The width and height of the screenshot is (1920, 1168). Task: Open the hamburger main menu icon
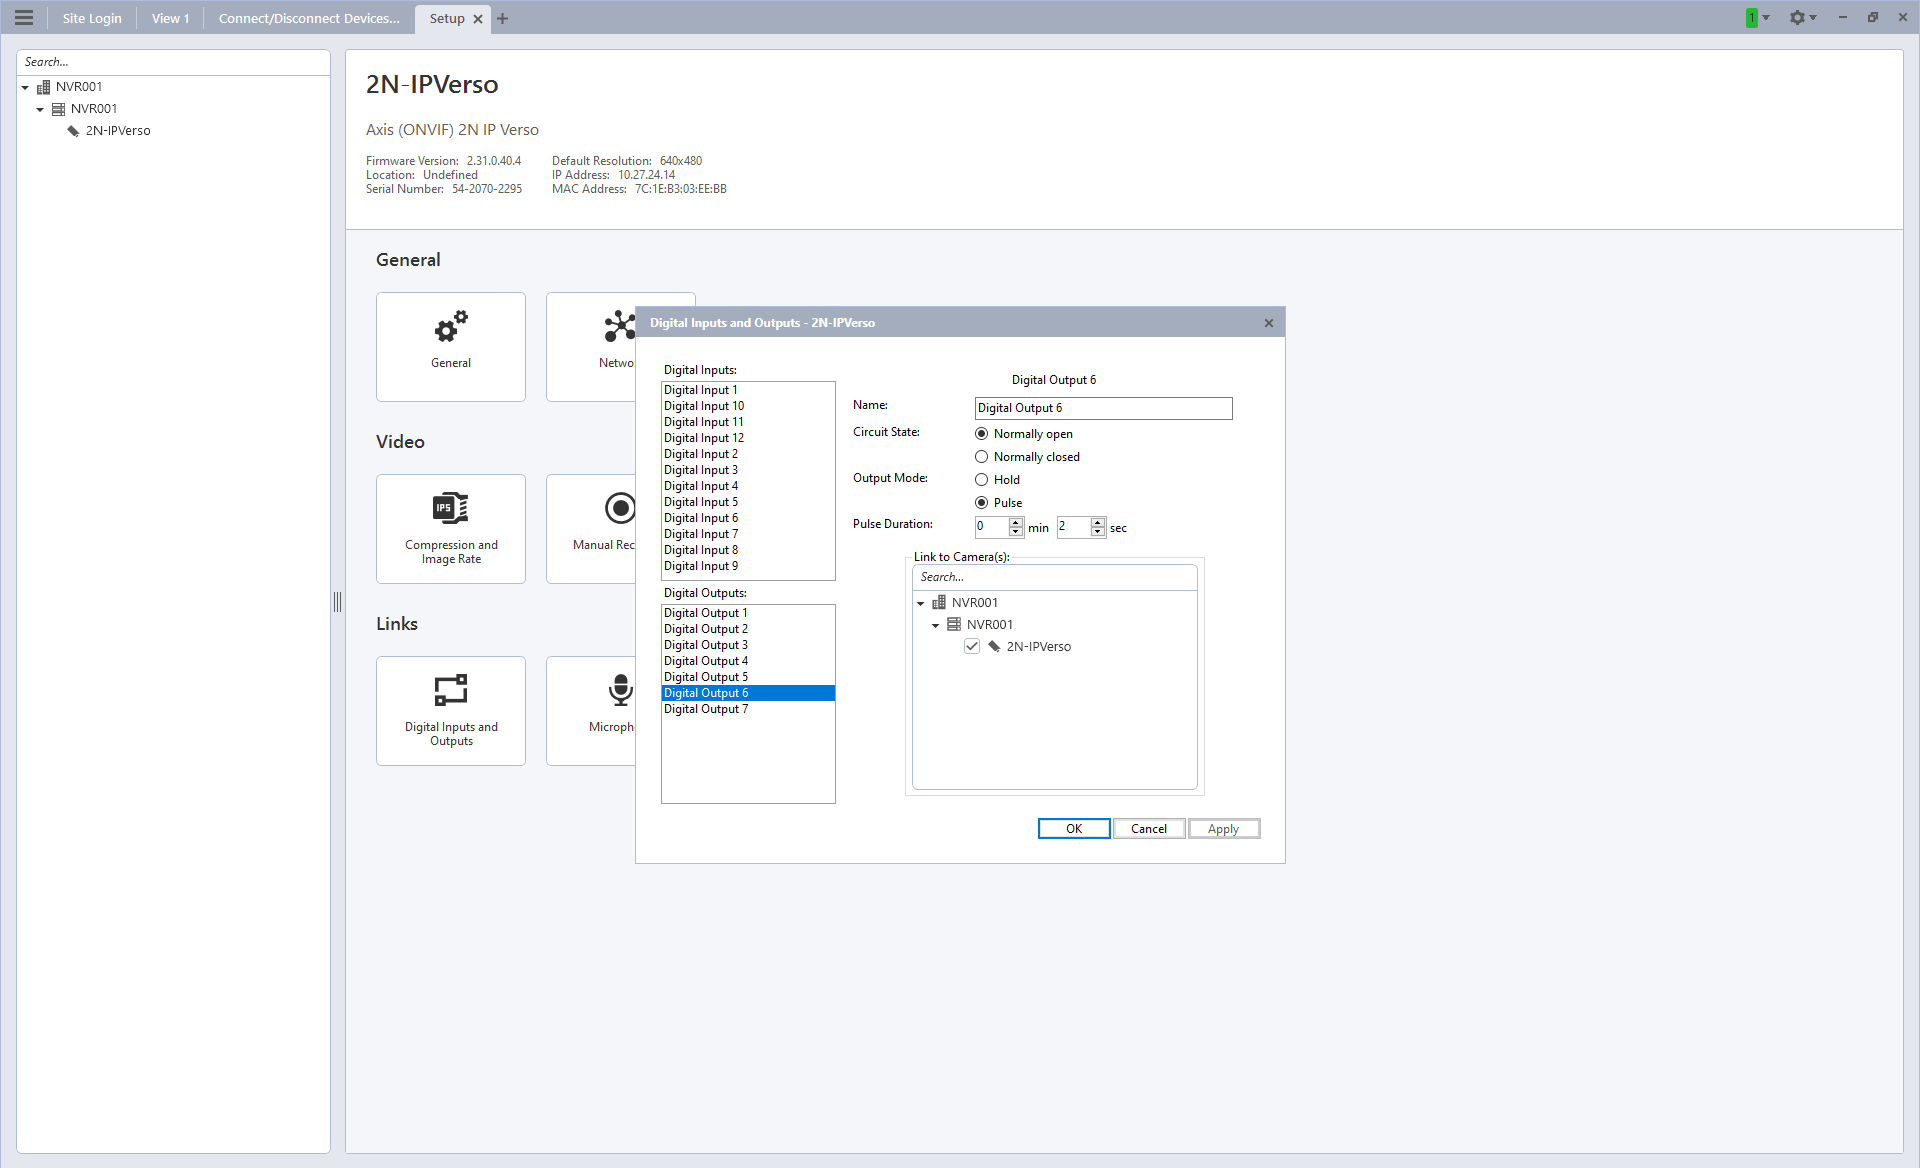24,18
